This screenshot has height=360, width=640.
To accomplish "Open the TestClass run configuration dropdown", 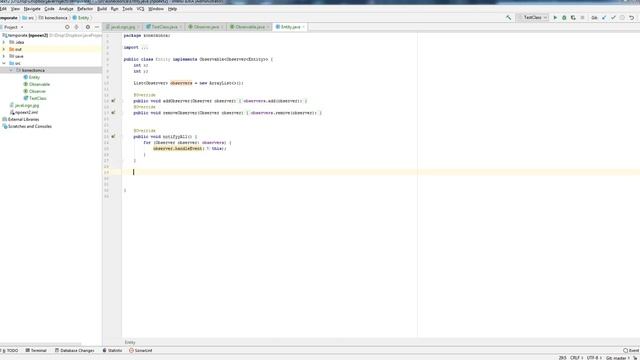I will 532,18.
